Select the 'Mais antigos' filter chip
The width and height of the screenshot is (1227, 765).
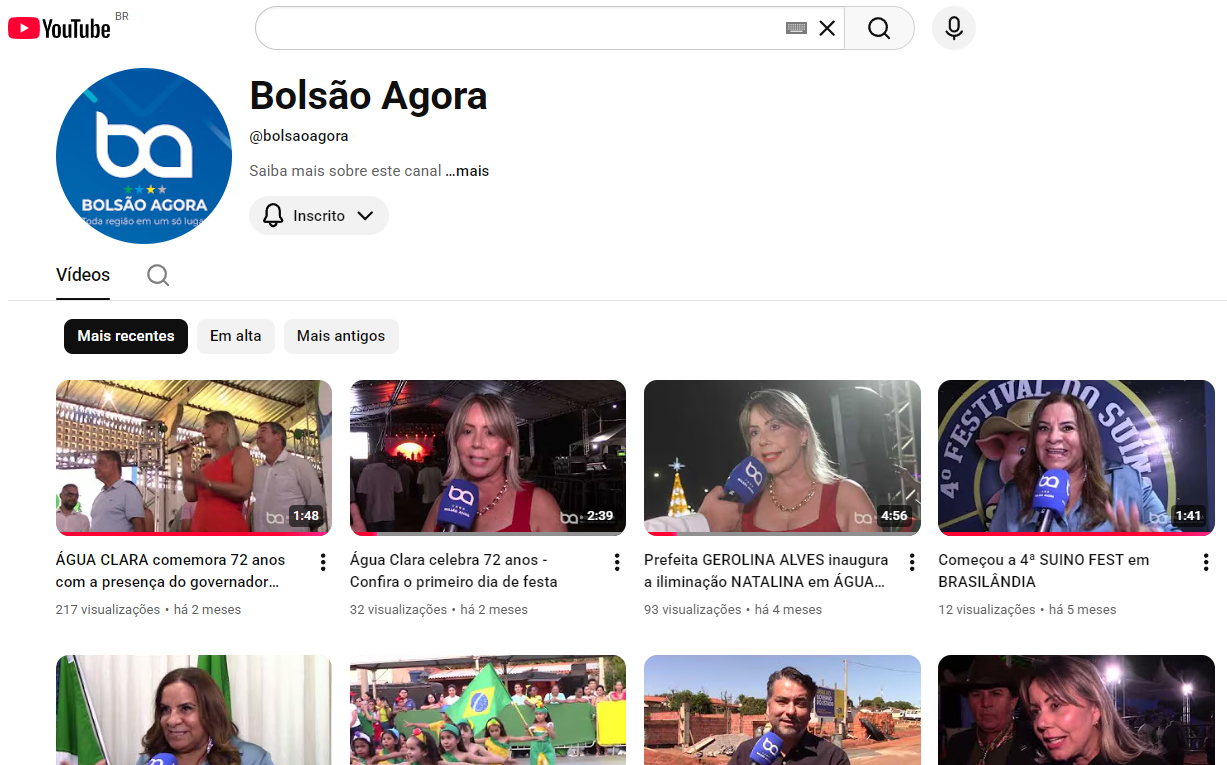341,336
